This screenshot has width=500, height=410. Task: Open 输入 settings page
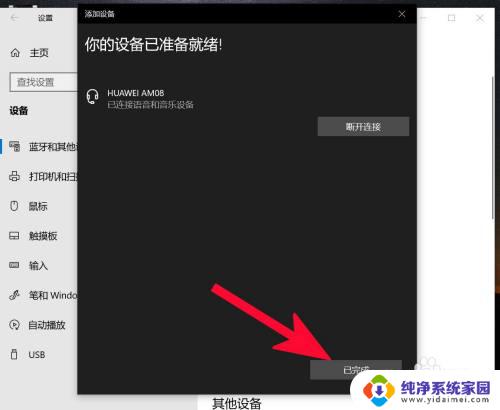pyautogui.click(x=38, y=266)
